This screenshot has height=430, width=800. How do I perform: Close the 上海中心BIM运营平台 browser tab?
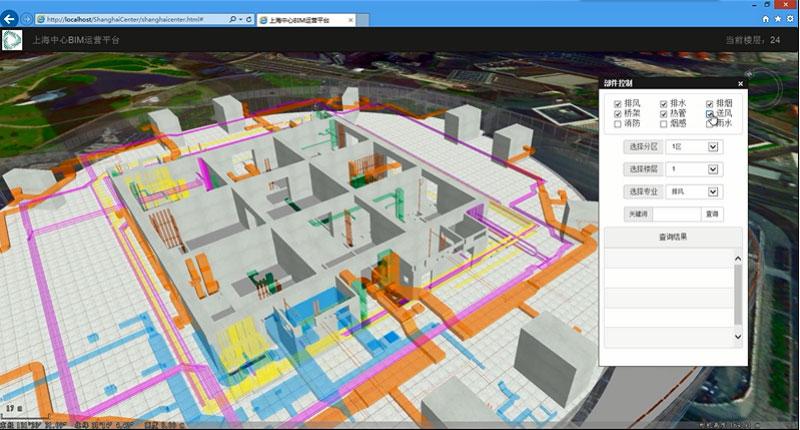[351, 20]
